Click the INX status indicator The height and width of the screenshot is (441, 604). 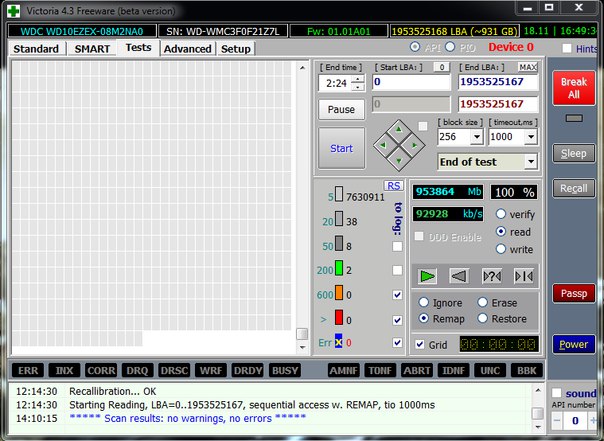[x=64, y=371]
